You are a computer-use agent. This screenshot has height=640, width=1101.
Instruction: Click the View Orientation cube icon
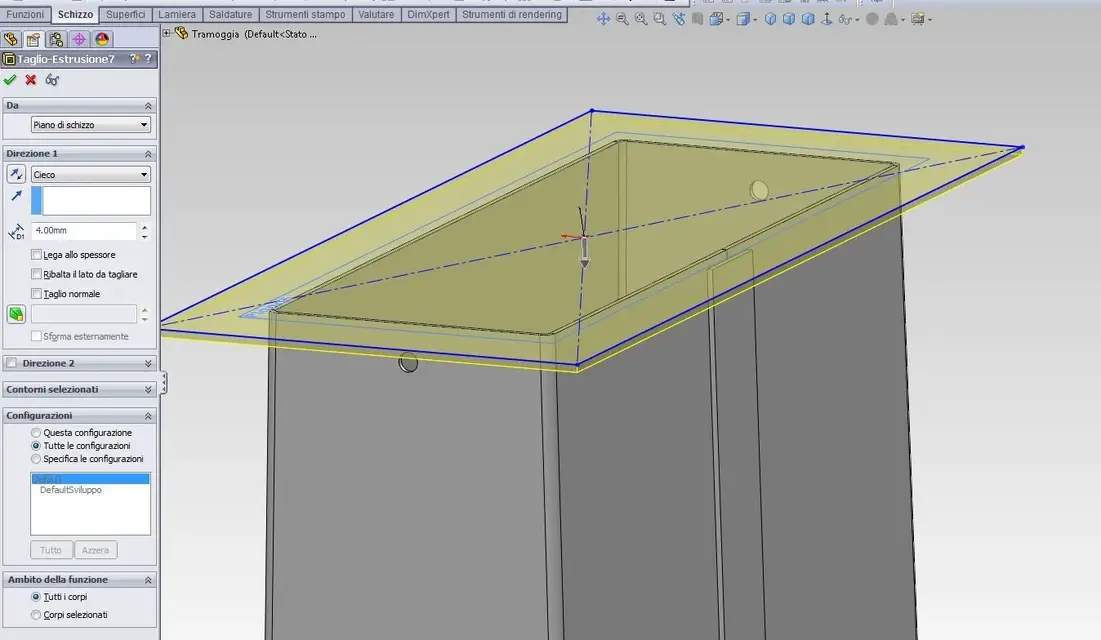coord(717,19)
